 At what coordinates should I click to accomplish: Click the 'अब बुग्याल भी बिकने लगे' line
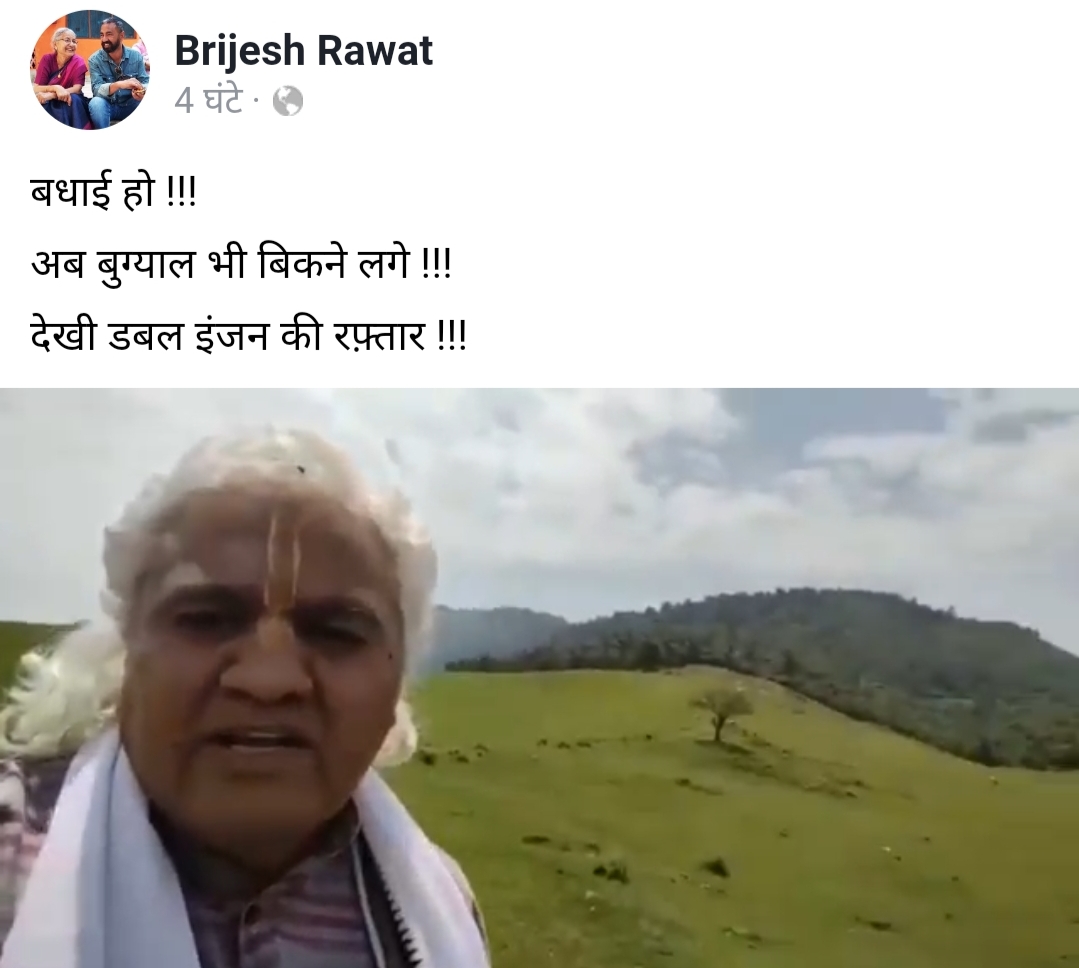[x=240, y=264]
